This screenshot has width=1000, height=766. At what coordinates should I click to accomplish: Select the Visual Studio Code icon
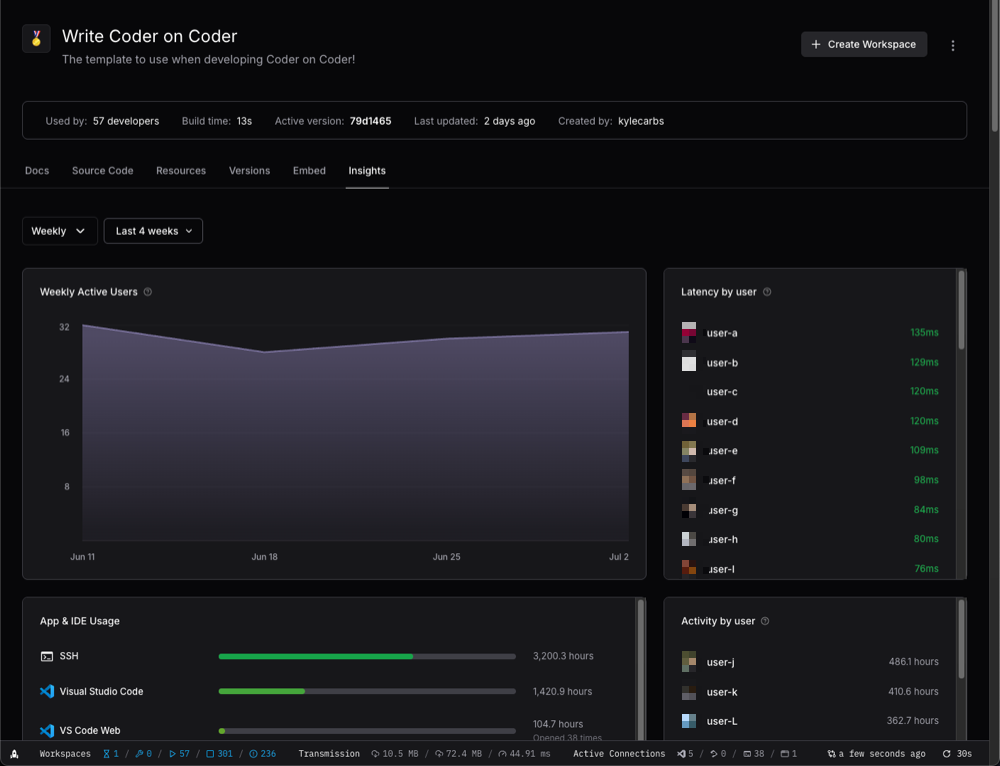45,691
